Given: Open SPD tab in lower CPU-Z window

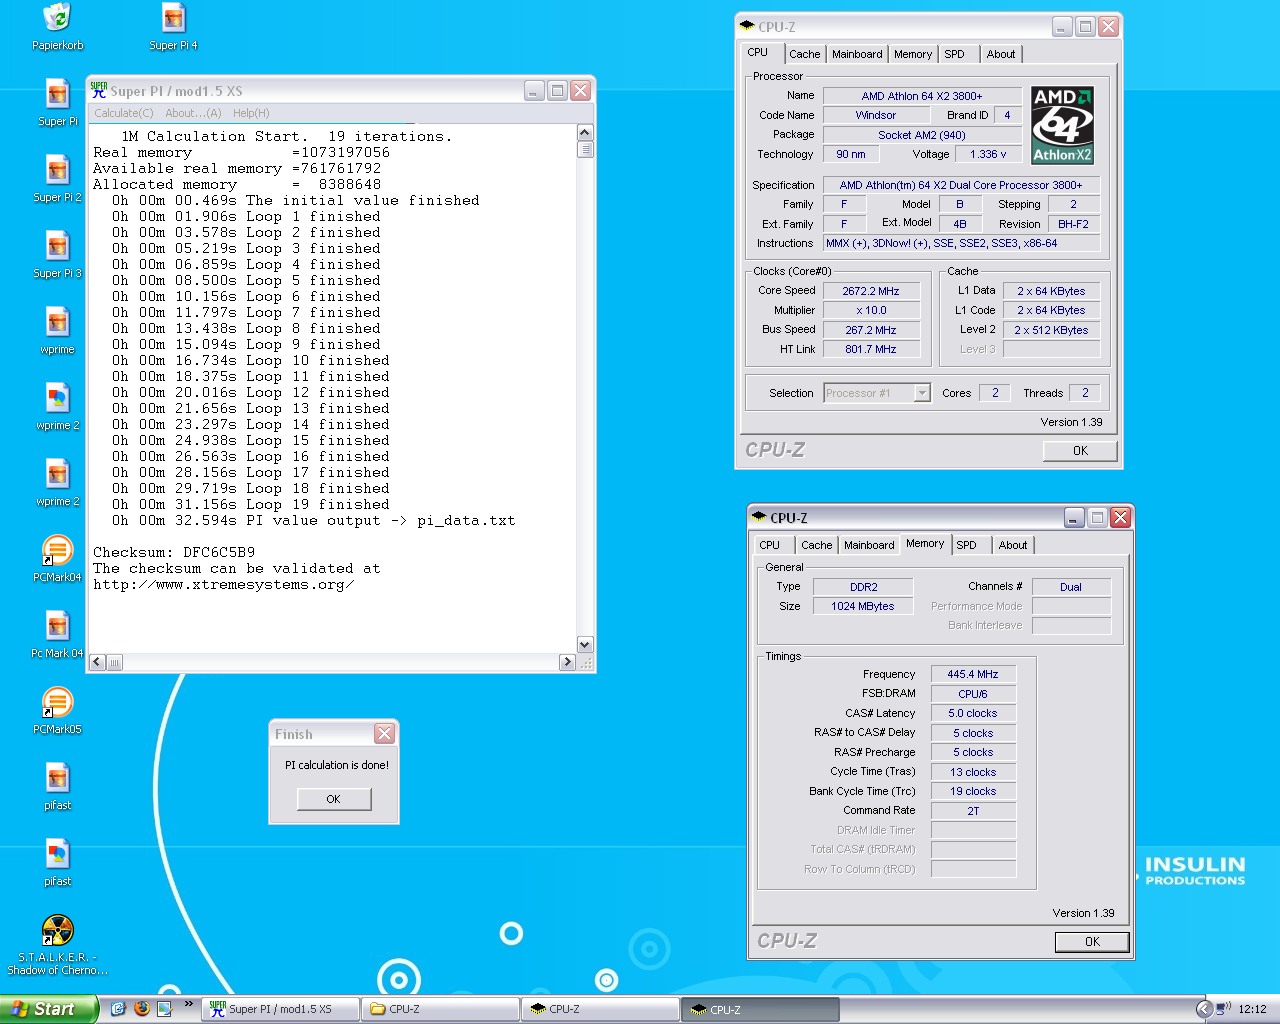Looking at the screenshot, I should pos(966,545).
